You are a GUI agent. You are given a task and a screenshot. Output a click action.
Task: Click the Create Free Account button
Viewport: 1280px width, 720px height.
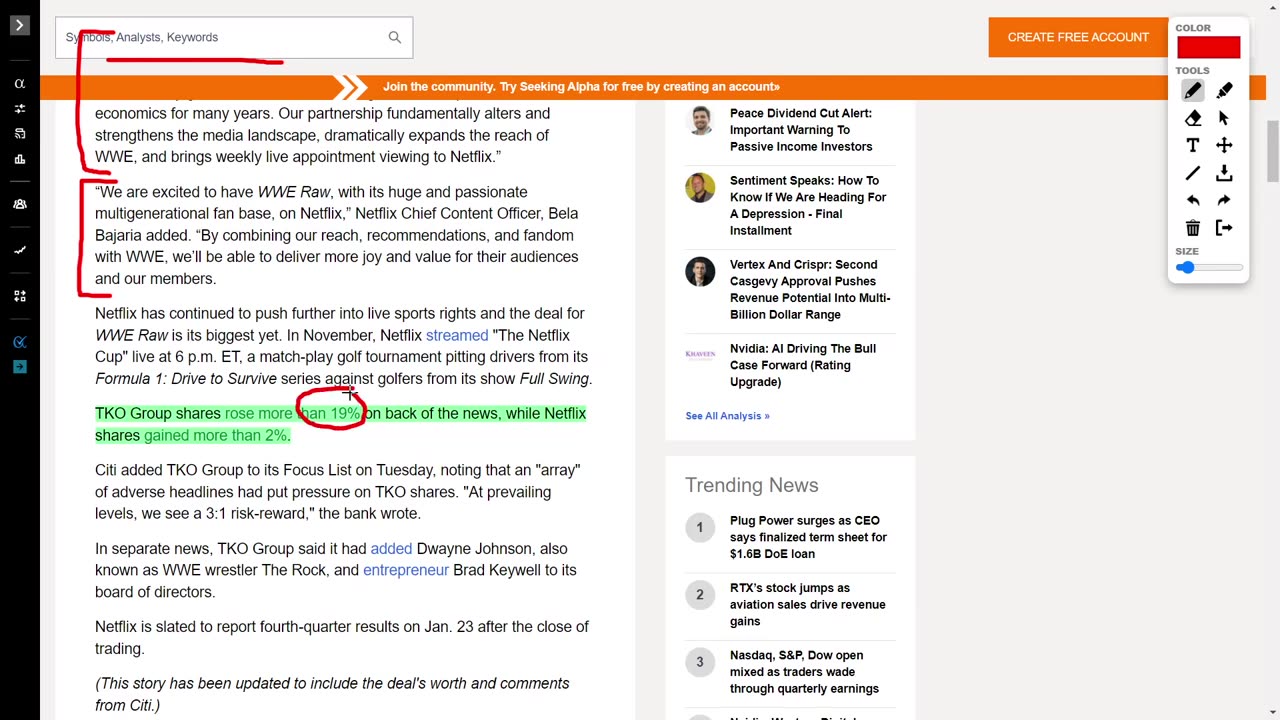tap(1078, 37)
